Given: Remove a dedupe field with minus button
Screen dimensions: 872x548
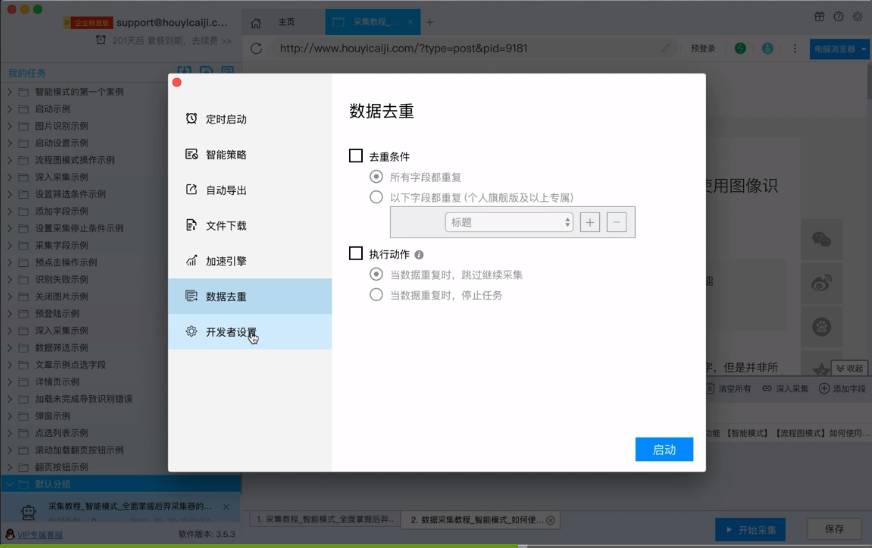Looking at the screenshot, I should (617, 222).
